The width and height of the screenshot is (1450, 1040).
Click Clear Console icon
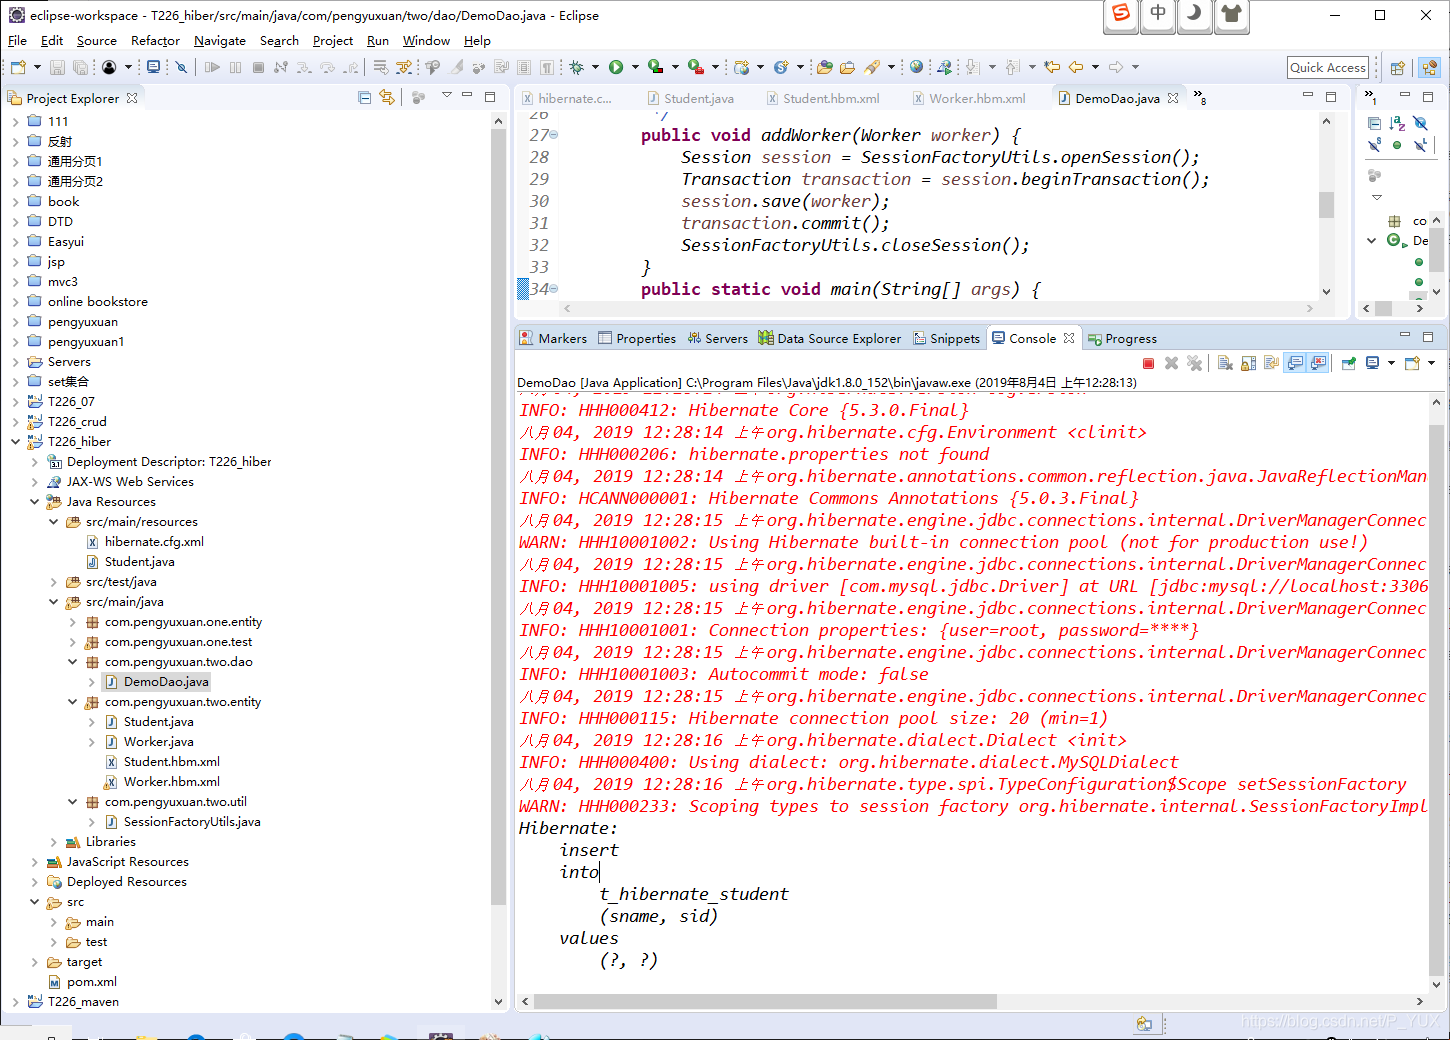point(1225,363)
